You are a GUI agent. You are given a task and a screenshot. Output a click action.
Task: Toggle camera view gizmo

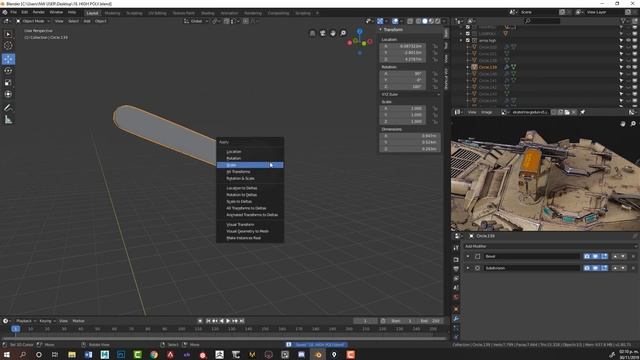pos(323,33)
